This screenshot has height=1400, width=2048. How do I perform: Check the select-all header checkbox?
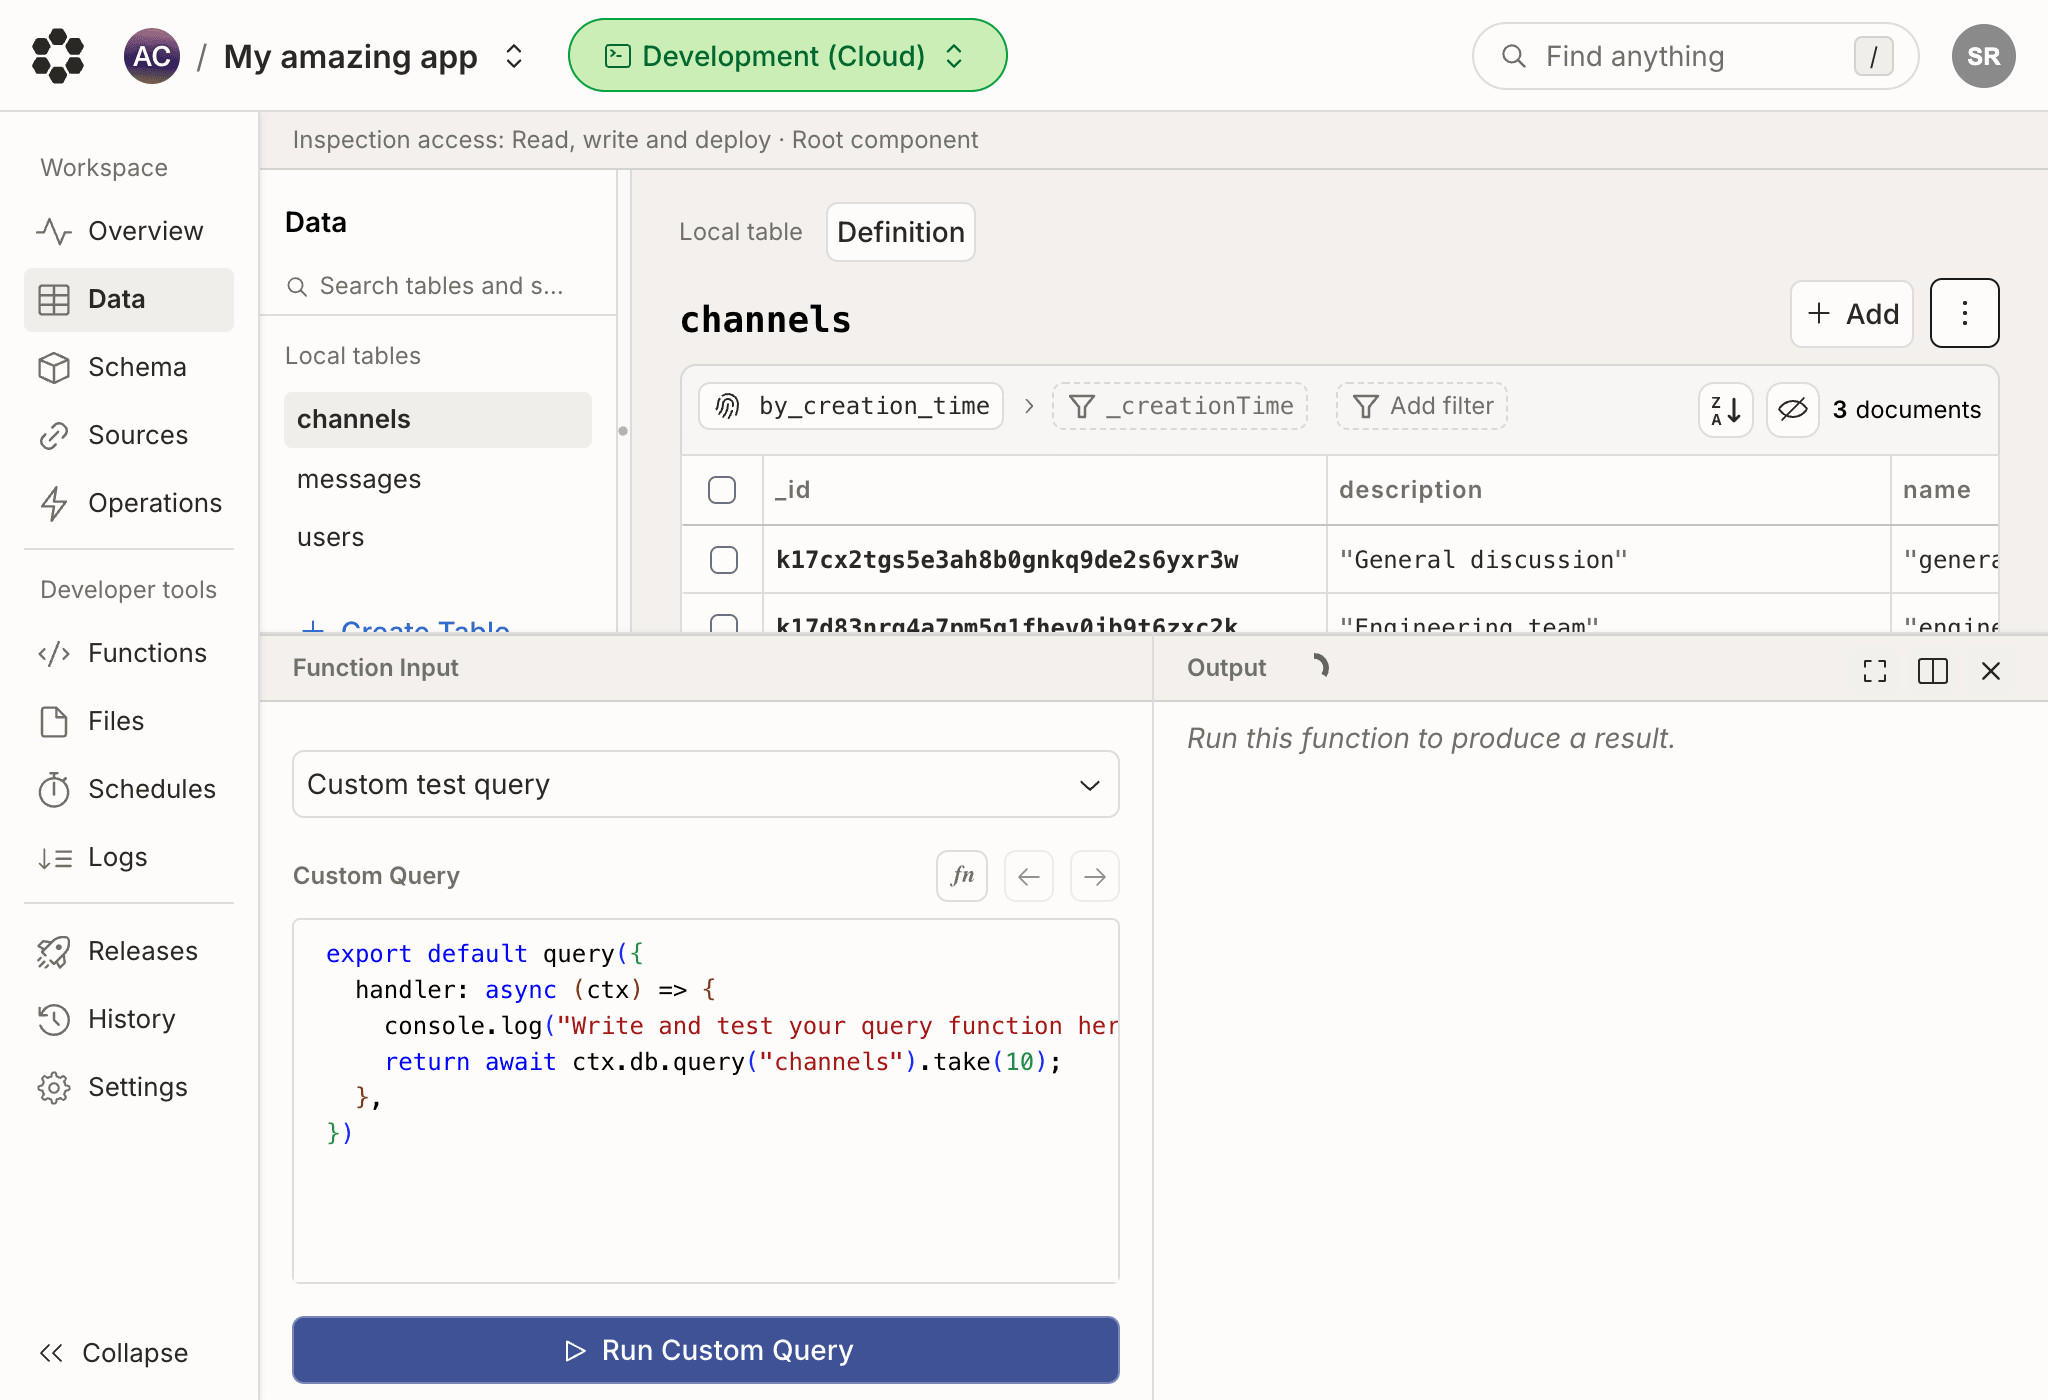[x=722, y=490]
